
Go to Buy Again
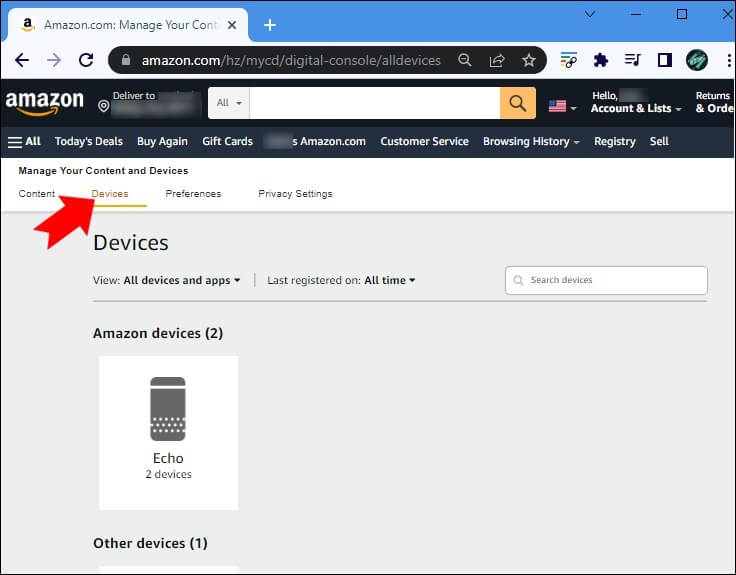pyautogui.click(x=162, y=142)
